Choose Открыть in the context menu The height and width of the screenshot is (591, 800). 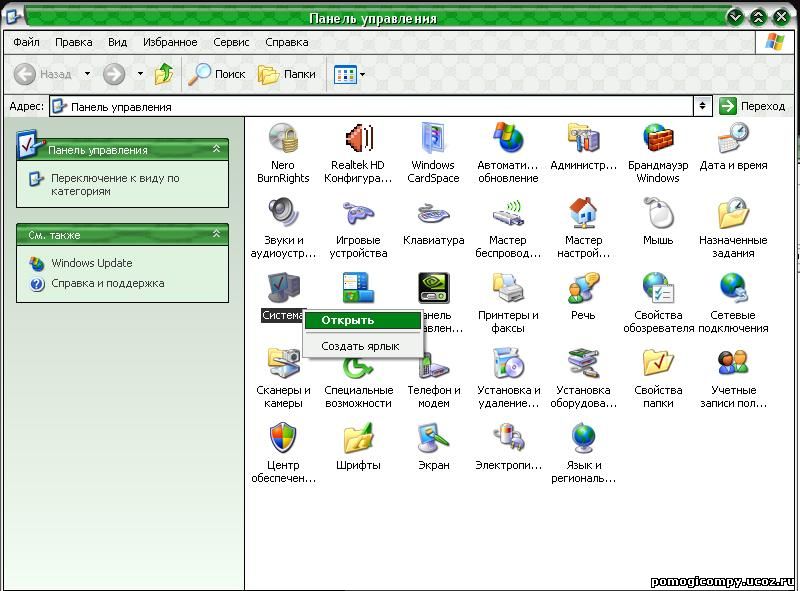coord(363,321)
